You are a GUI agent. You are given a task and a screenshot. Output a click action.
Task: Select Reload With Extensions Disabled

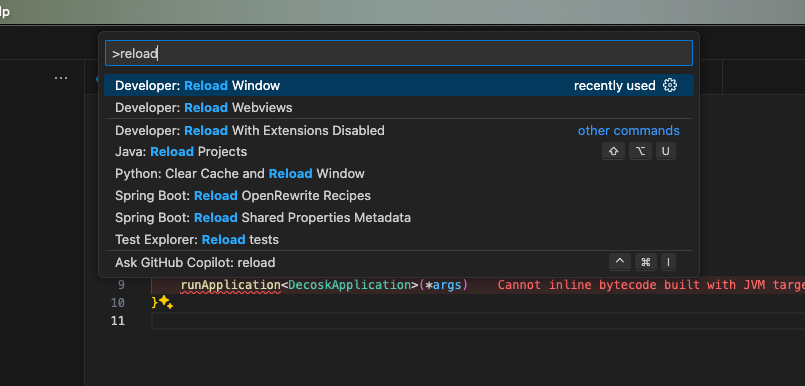398,130
